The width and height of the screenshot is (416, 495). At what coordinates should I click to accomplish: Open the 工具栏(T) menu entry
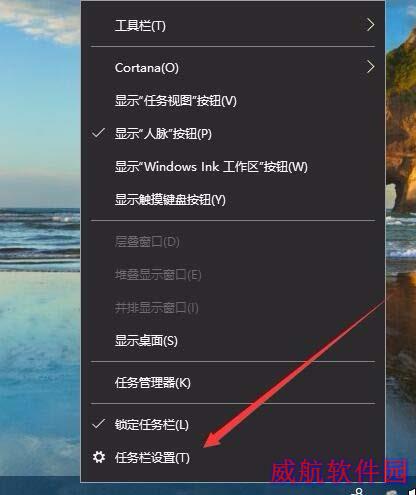(140, 25)
